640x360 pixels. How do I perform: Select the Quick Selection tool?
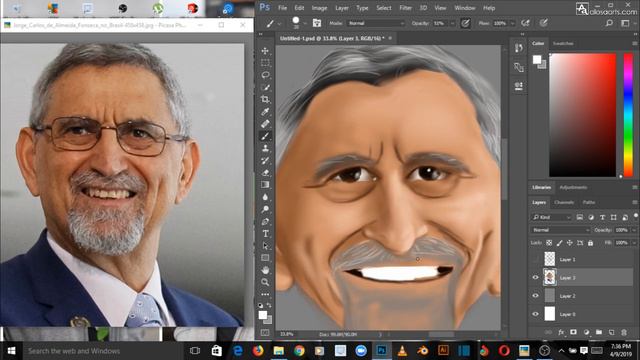(265, 87)
